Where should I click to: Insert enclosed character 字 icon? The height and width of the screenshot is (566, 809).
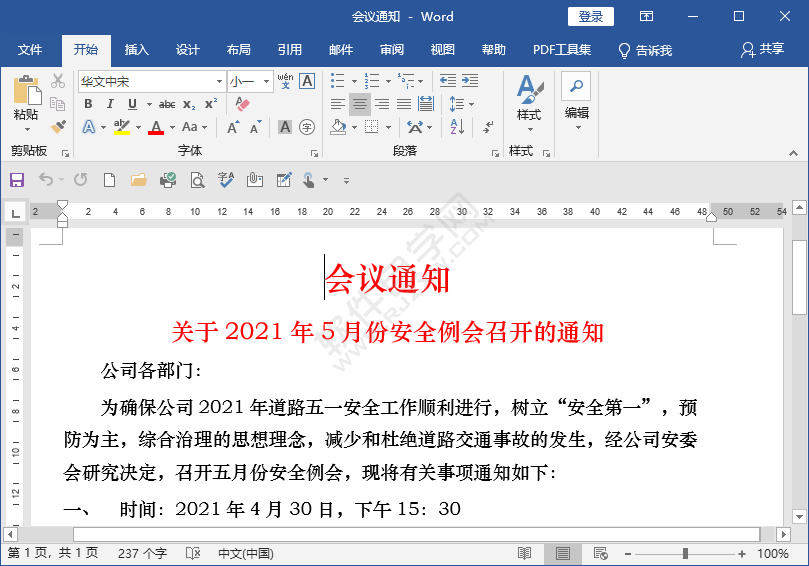click(x=307, y=127)
